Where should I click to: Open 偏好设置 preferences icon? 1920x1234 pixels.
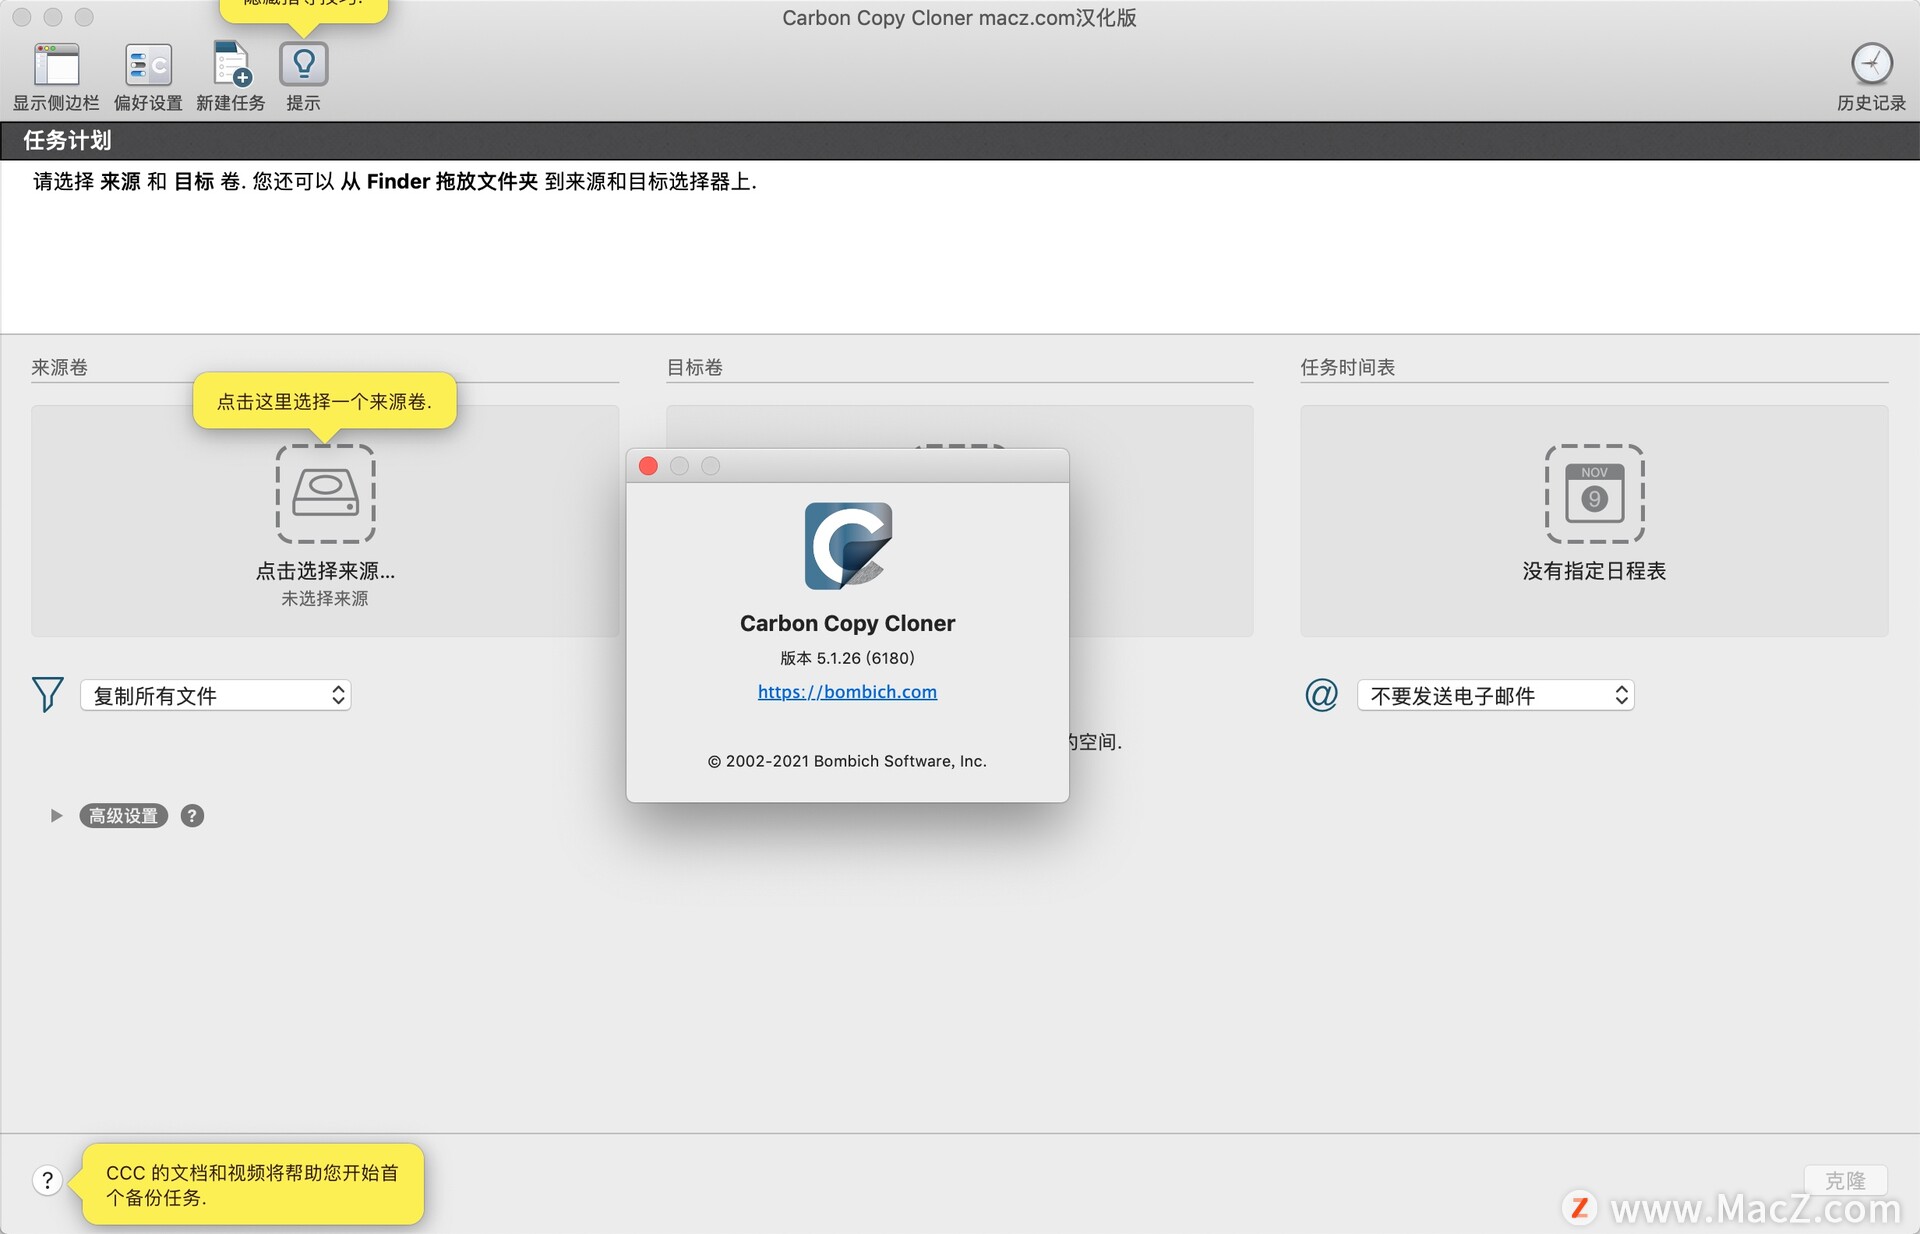click(148, 65)
